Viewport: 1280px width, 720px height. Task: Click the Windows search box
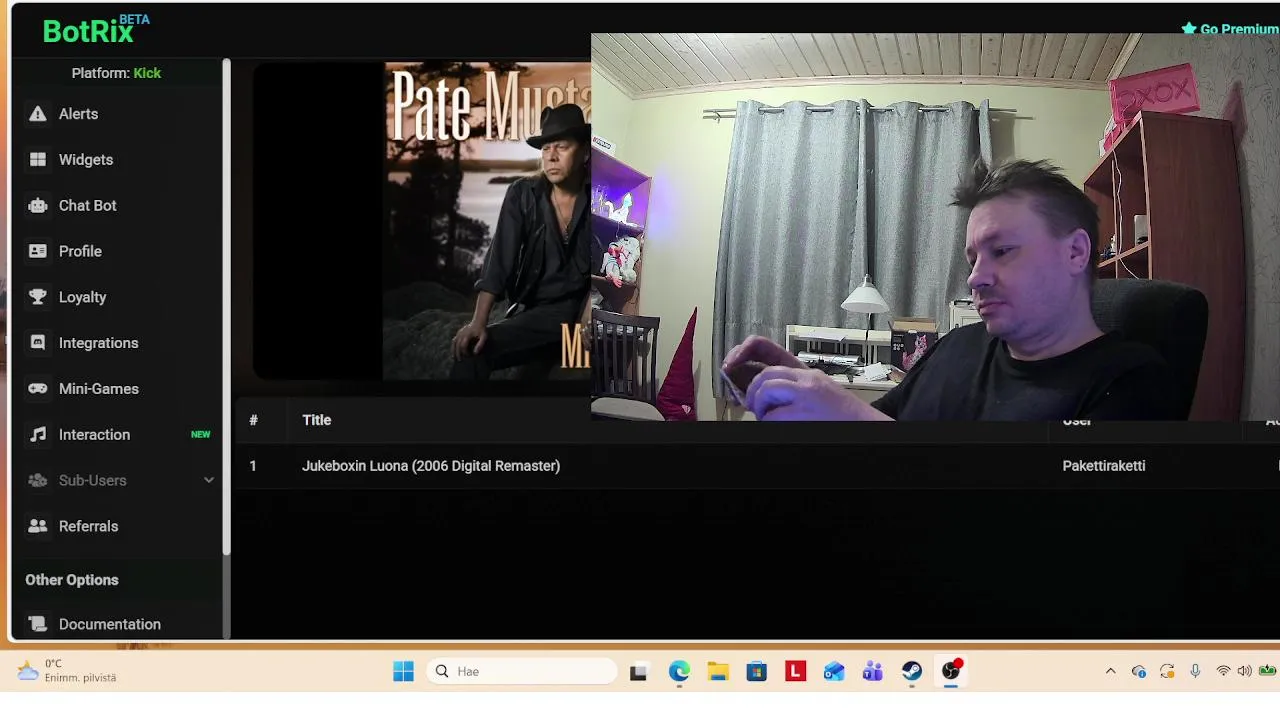click(x=524, y=671)
